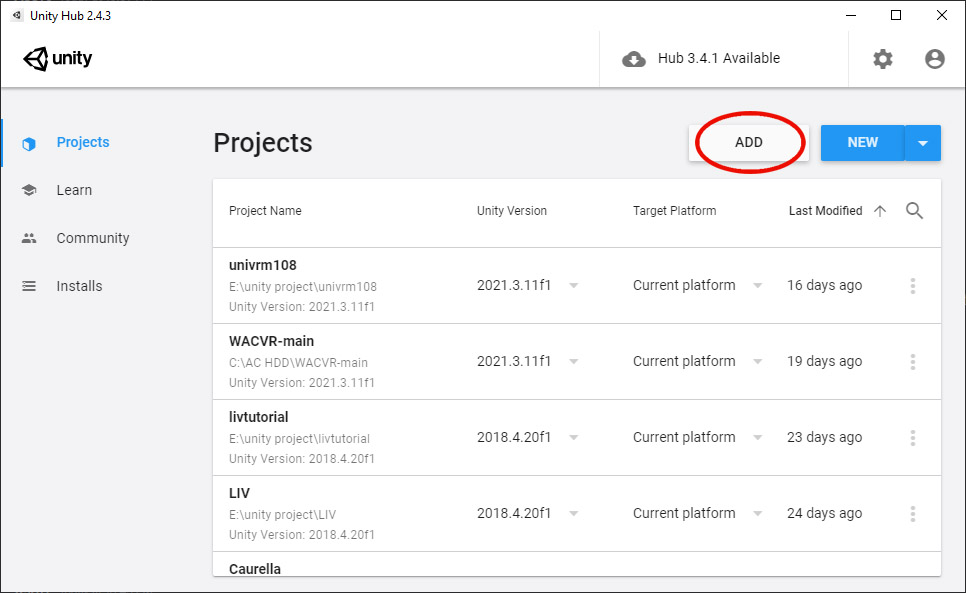
Task: Open the three-dot menu for univrm108
Action: click(912, 286)
